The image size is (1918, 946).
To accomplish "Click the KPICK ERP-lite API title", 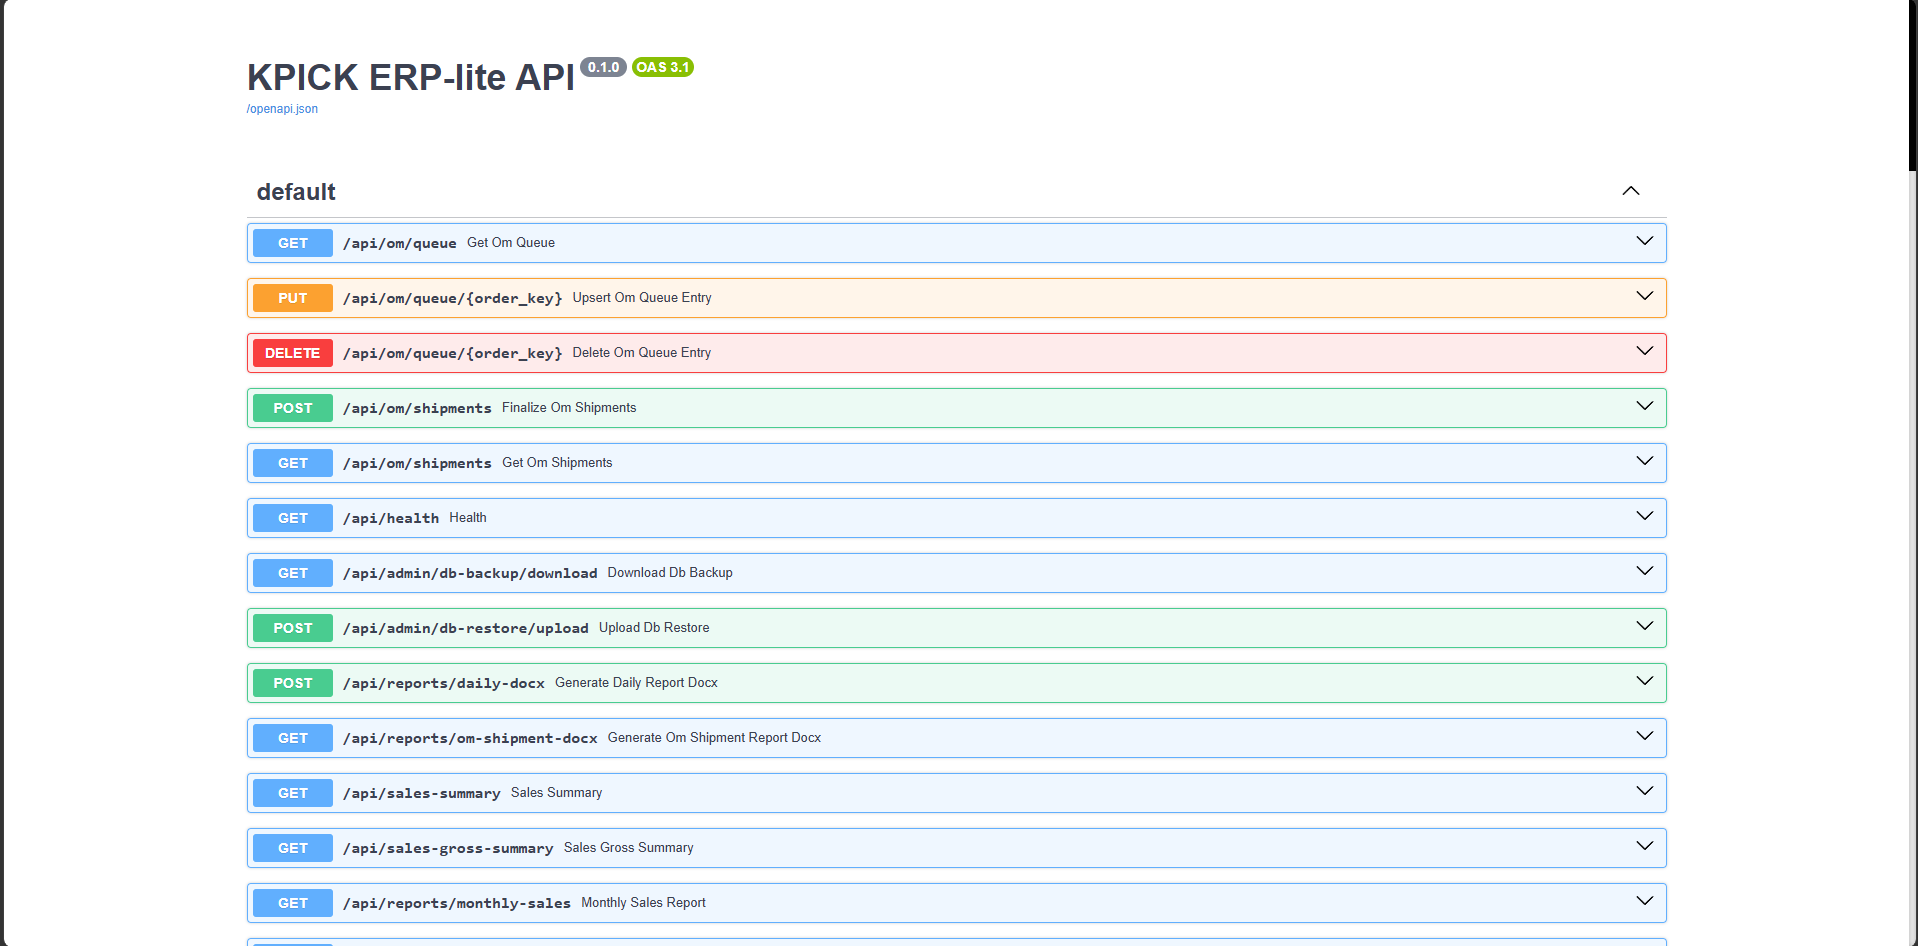I will (411, 77).
